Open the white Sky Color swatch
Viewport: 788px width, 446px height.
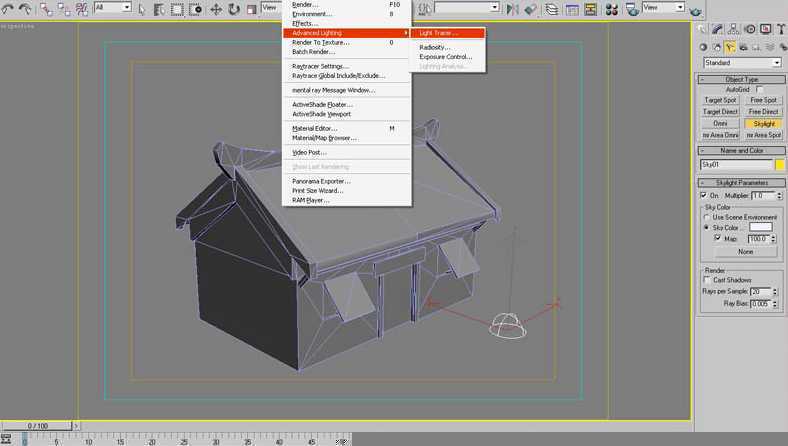pyautogui.click(x=761, y=227)
